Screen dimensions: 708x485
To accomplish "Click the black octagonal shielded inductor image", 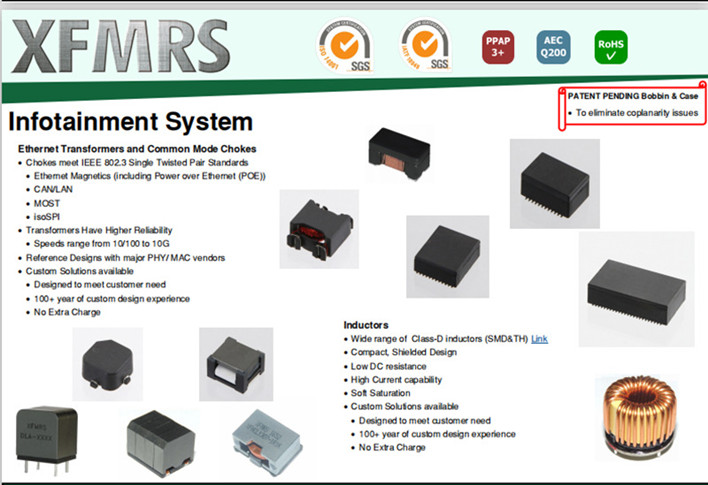I will pyautogui.click(x=108, y=363).
